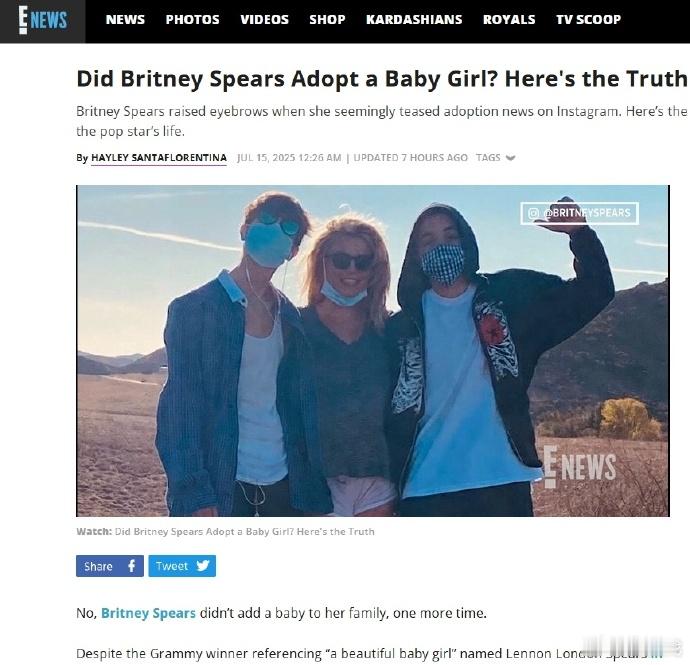Click the E! News logo

pyautogui.click(x=43, y=20)
